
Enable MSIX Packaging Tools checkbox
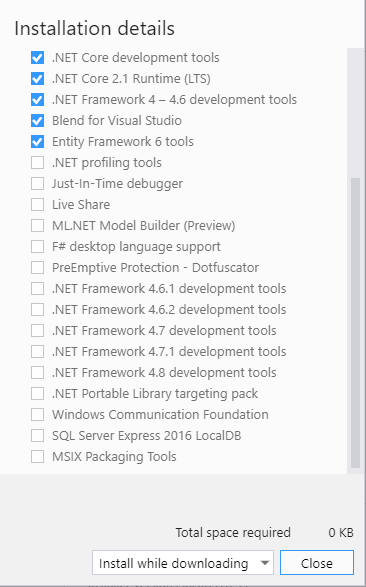tap(37, 457)
